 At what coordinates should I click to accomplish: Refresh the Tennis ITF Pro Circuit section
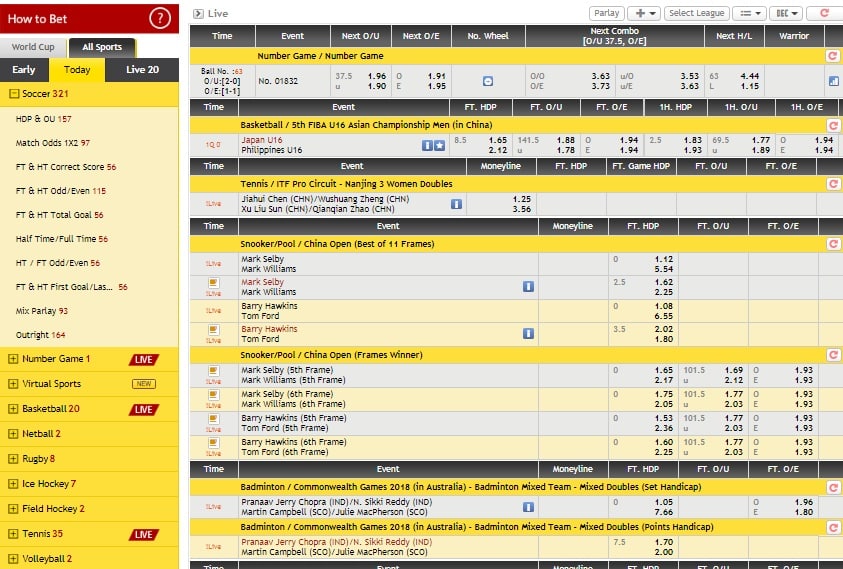[832, 184]
